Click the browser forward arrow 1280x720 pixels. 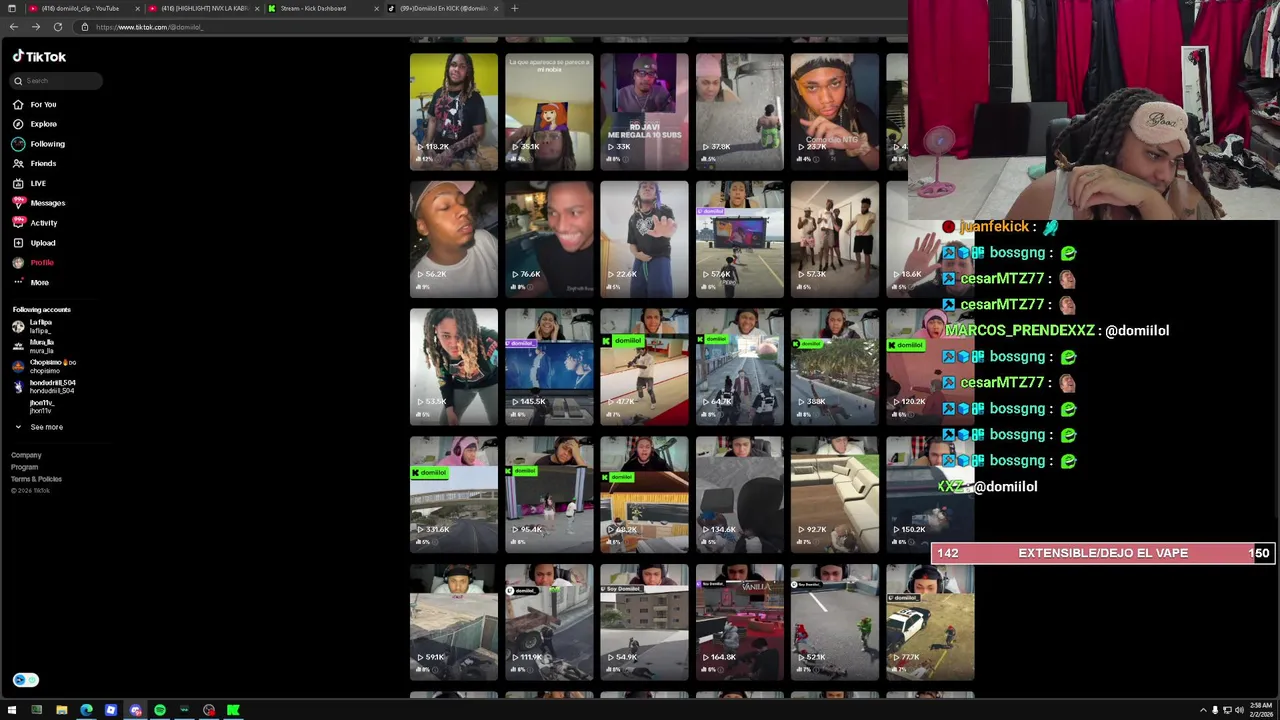(35, 27)
